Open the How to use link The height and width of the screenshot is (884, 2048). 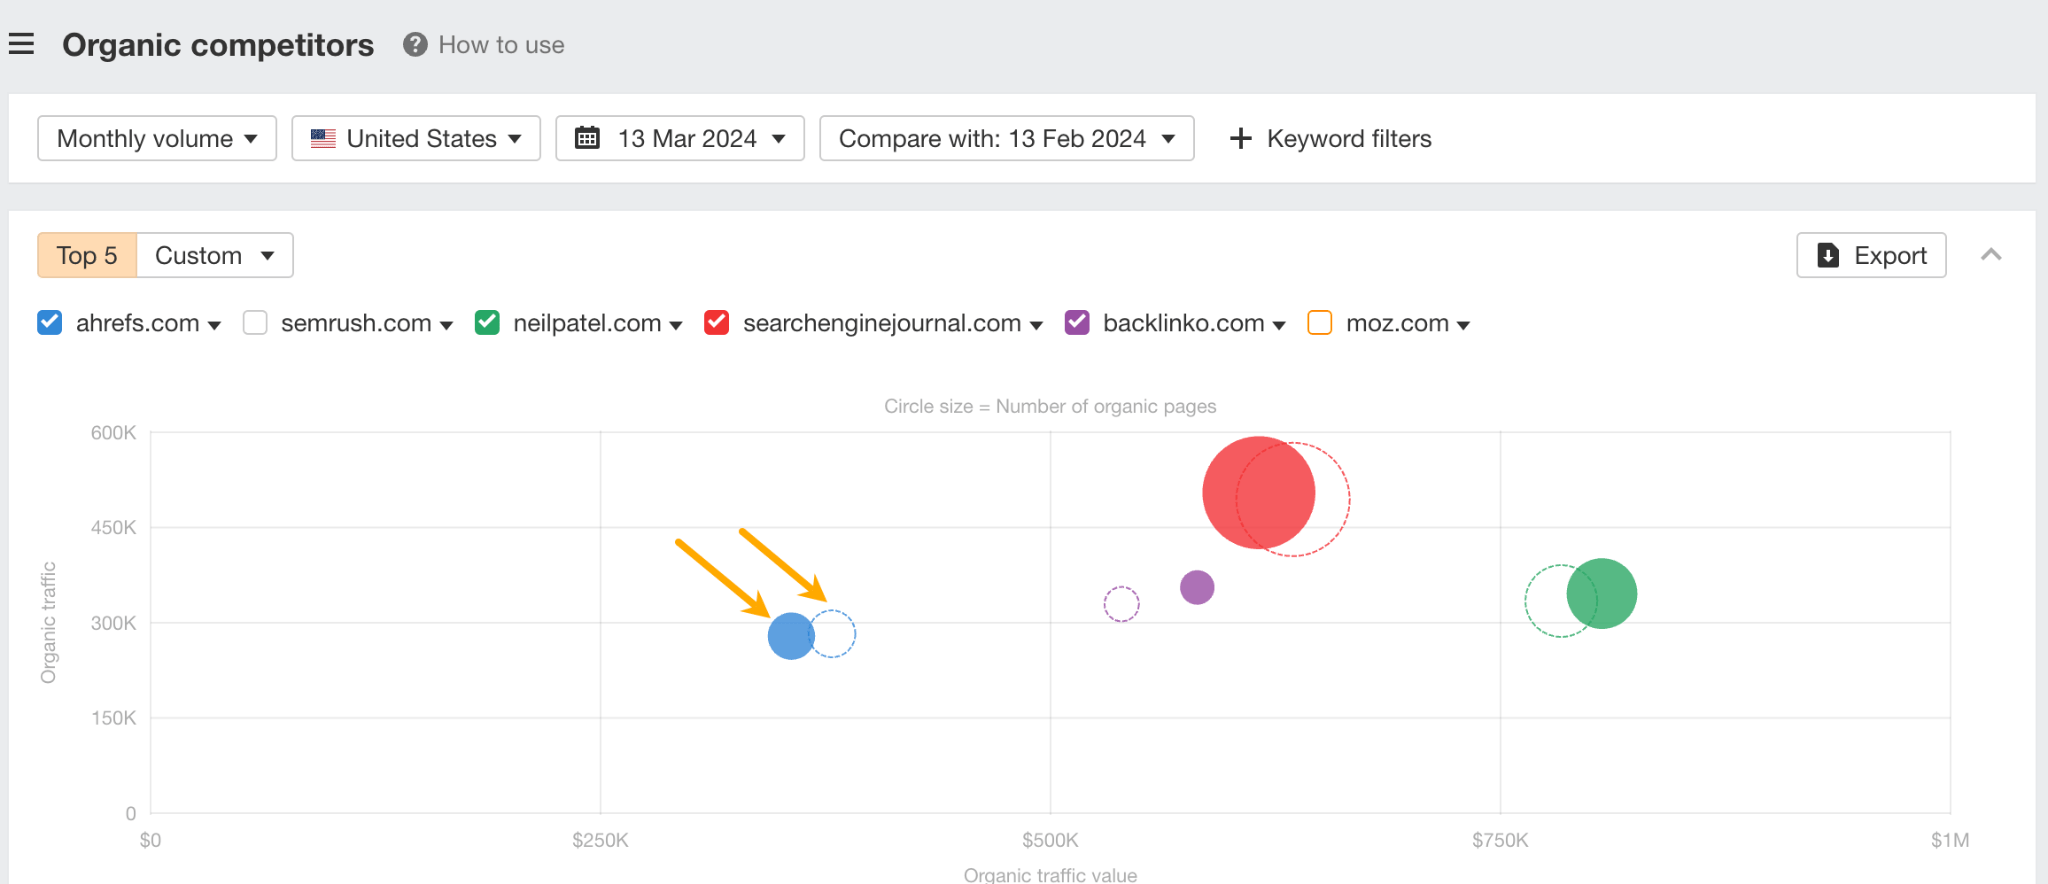pyautogui.click(x=501, y=45)
